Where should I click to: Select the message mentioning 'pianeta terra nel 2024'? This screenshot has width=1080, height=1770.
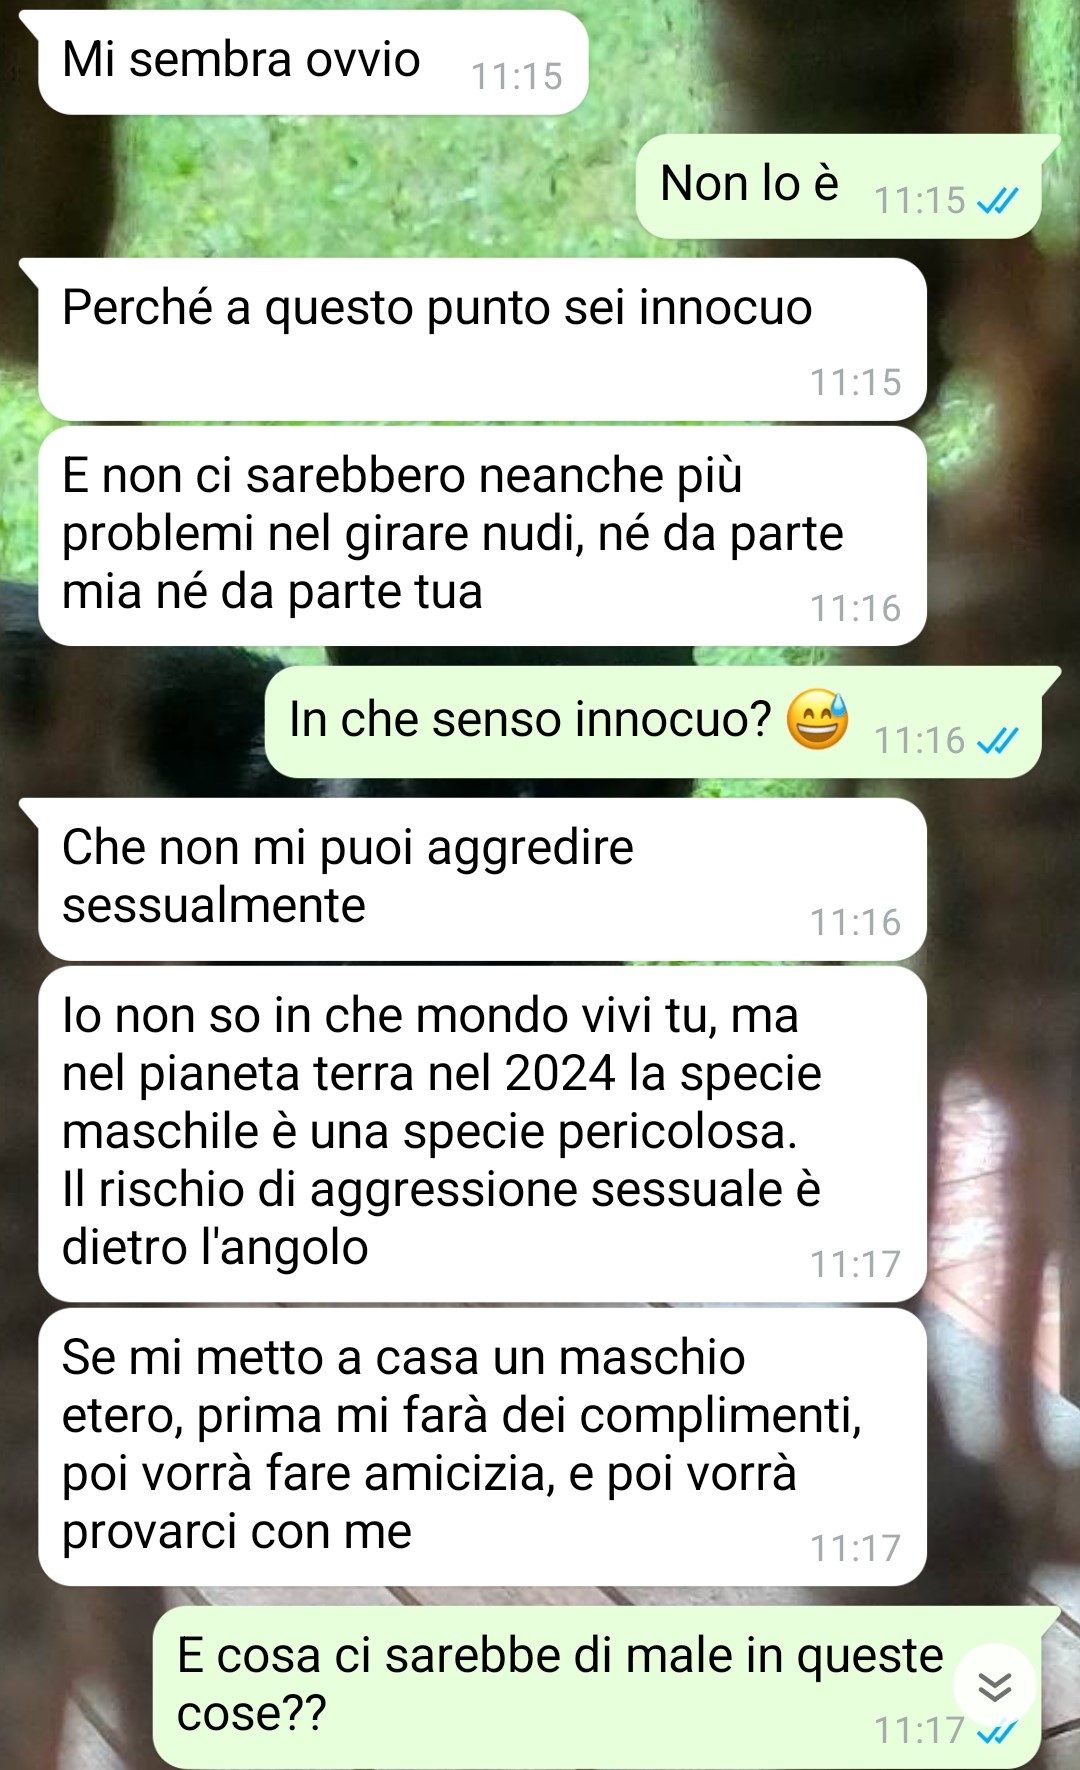(x=482, y=1134)
